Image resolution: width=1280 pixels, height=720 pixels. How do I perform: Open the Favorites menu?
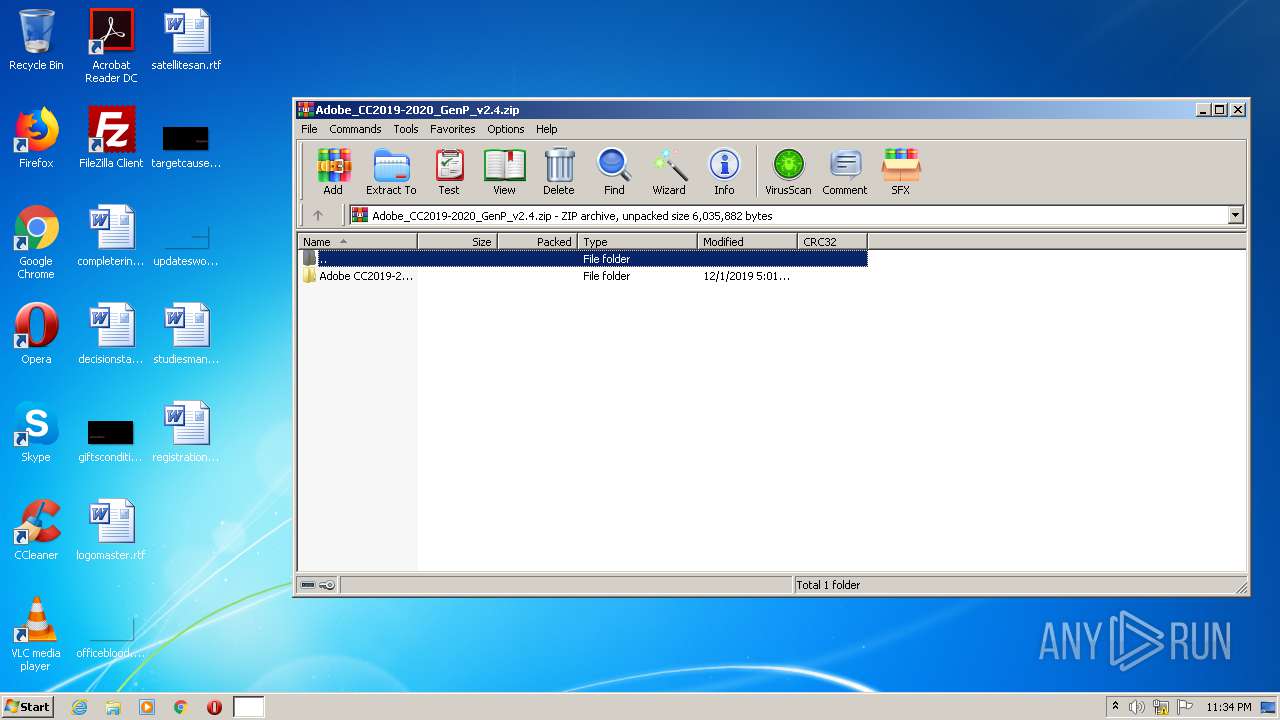pyautogui.click(x=453, y=129)
